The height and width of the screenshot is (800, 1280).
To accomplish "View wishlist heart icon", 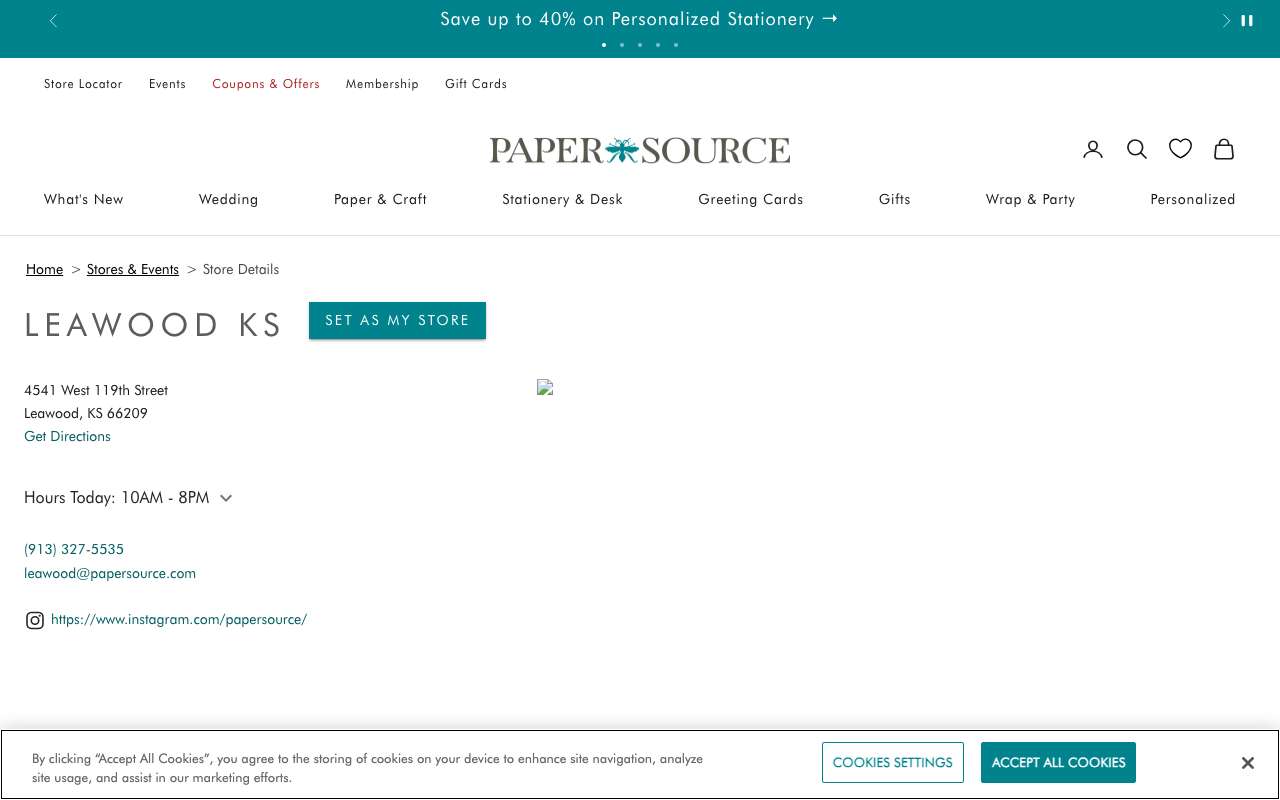I will pyautogui.click(x=1180, y=149).
